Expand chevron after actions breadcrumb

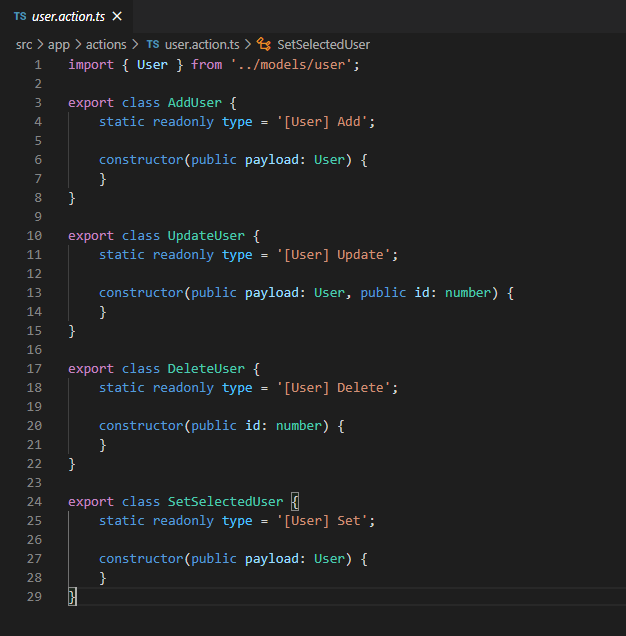135,44
